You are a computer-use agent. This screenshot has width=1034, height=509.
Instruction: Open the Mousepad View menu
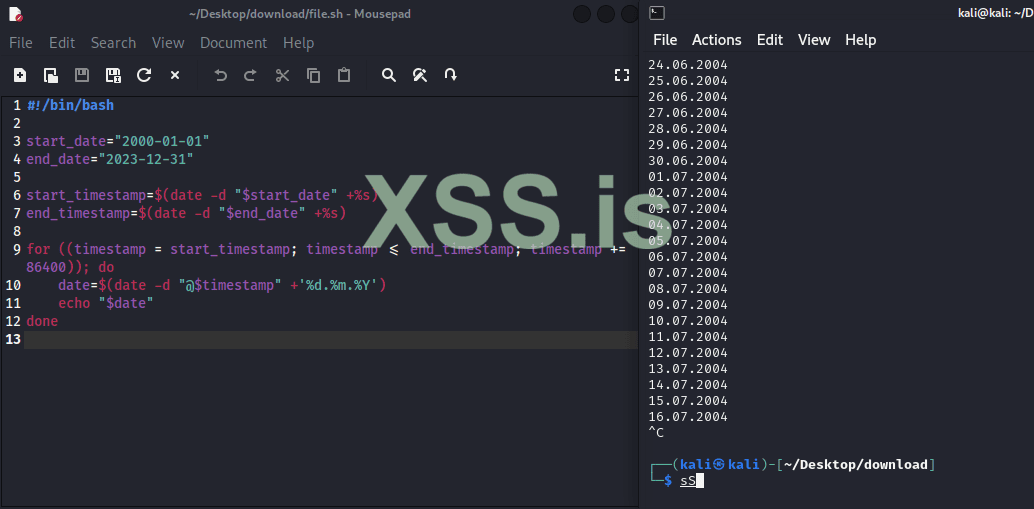(168, 43)
